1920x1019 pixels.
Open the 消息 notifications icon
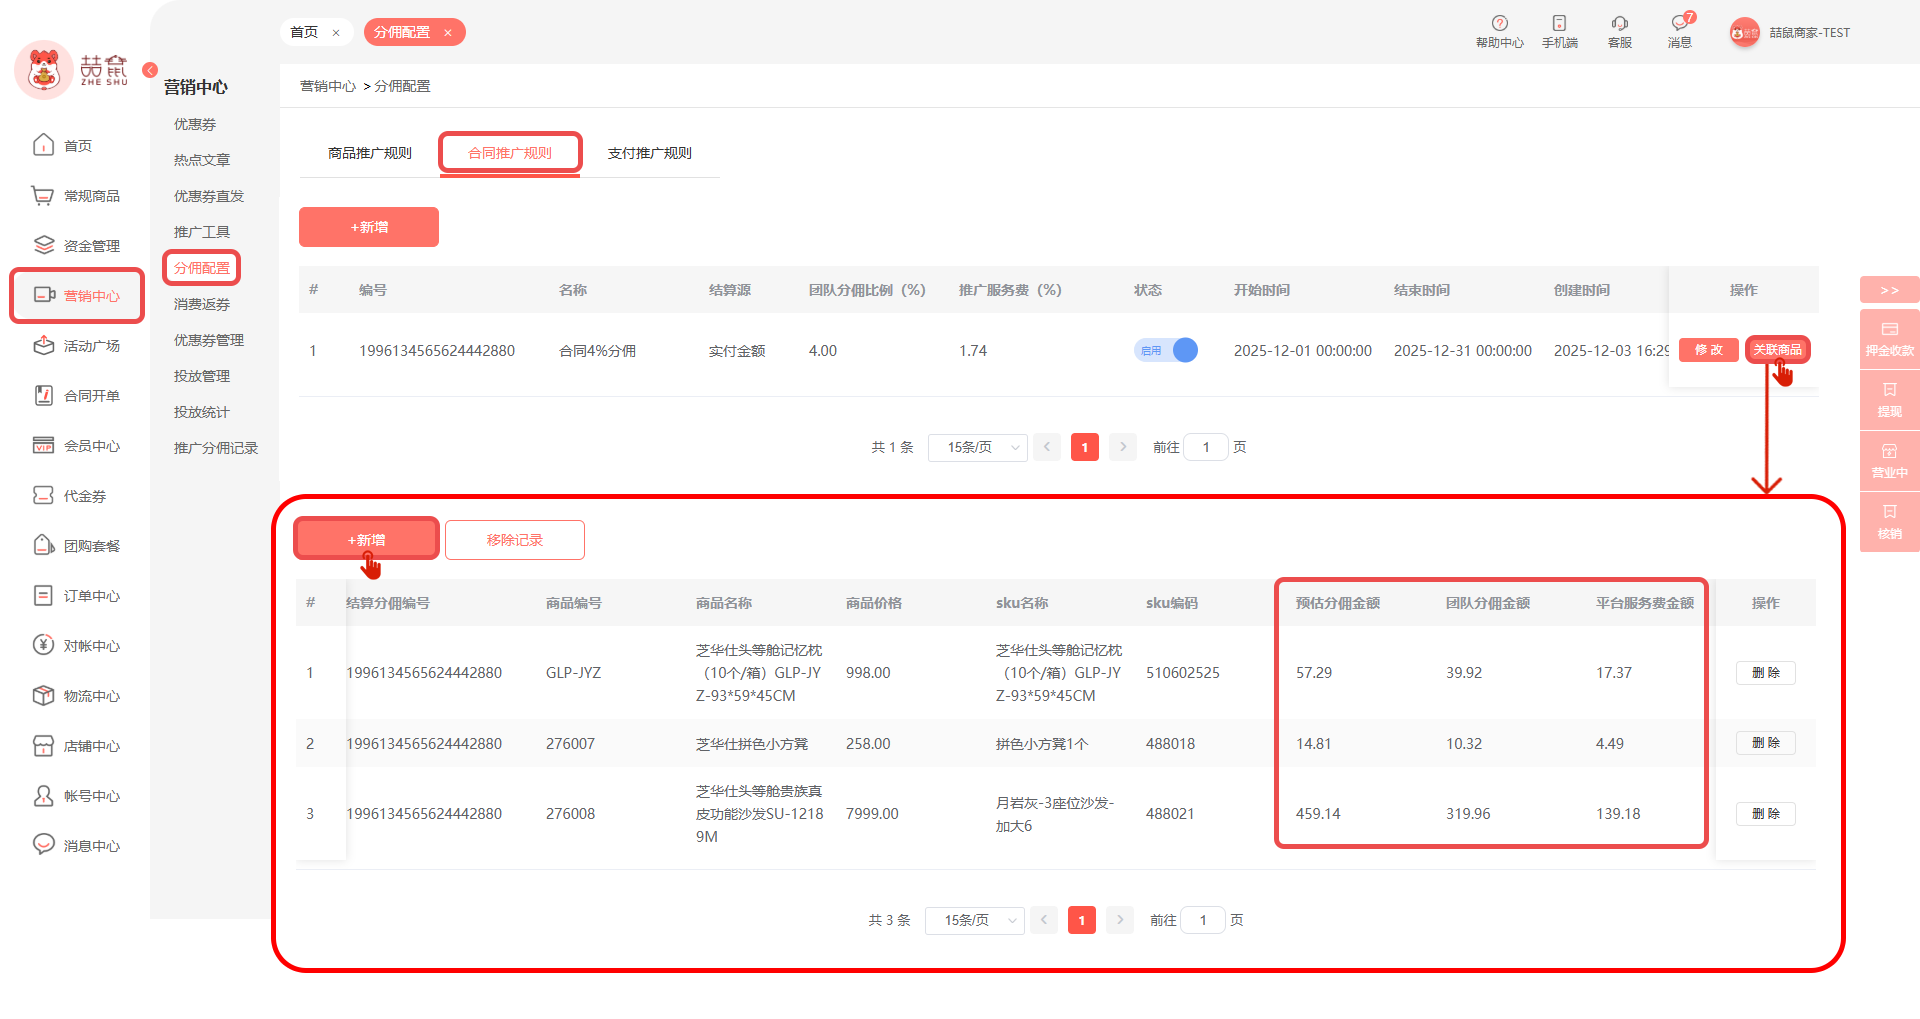pyautogui.click(x=1679, y=24)
